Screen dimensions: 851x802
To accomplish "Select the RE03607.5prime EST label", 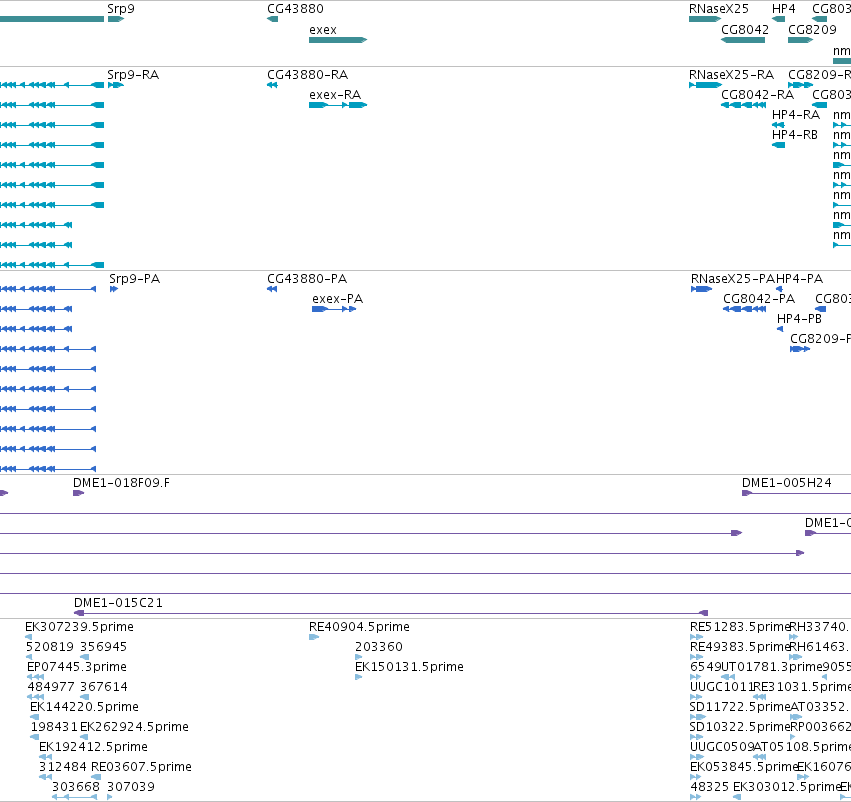I will (x=141, y=767).
